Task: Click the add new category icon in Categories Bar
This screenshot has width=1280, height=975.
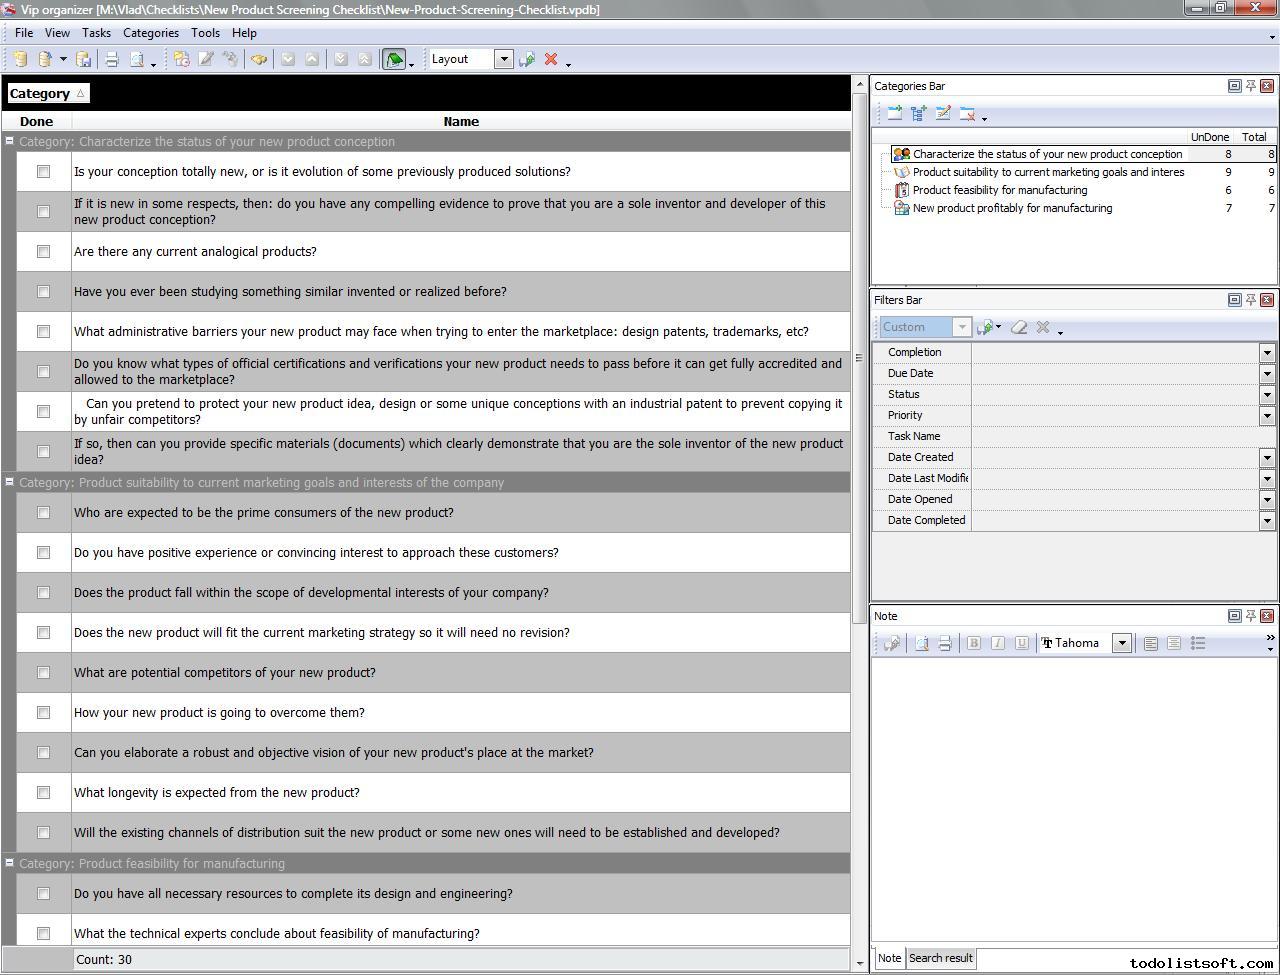Action: (894, 114)
